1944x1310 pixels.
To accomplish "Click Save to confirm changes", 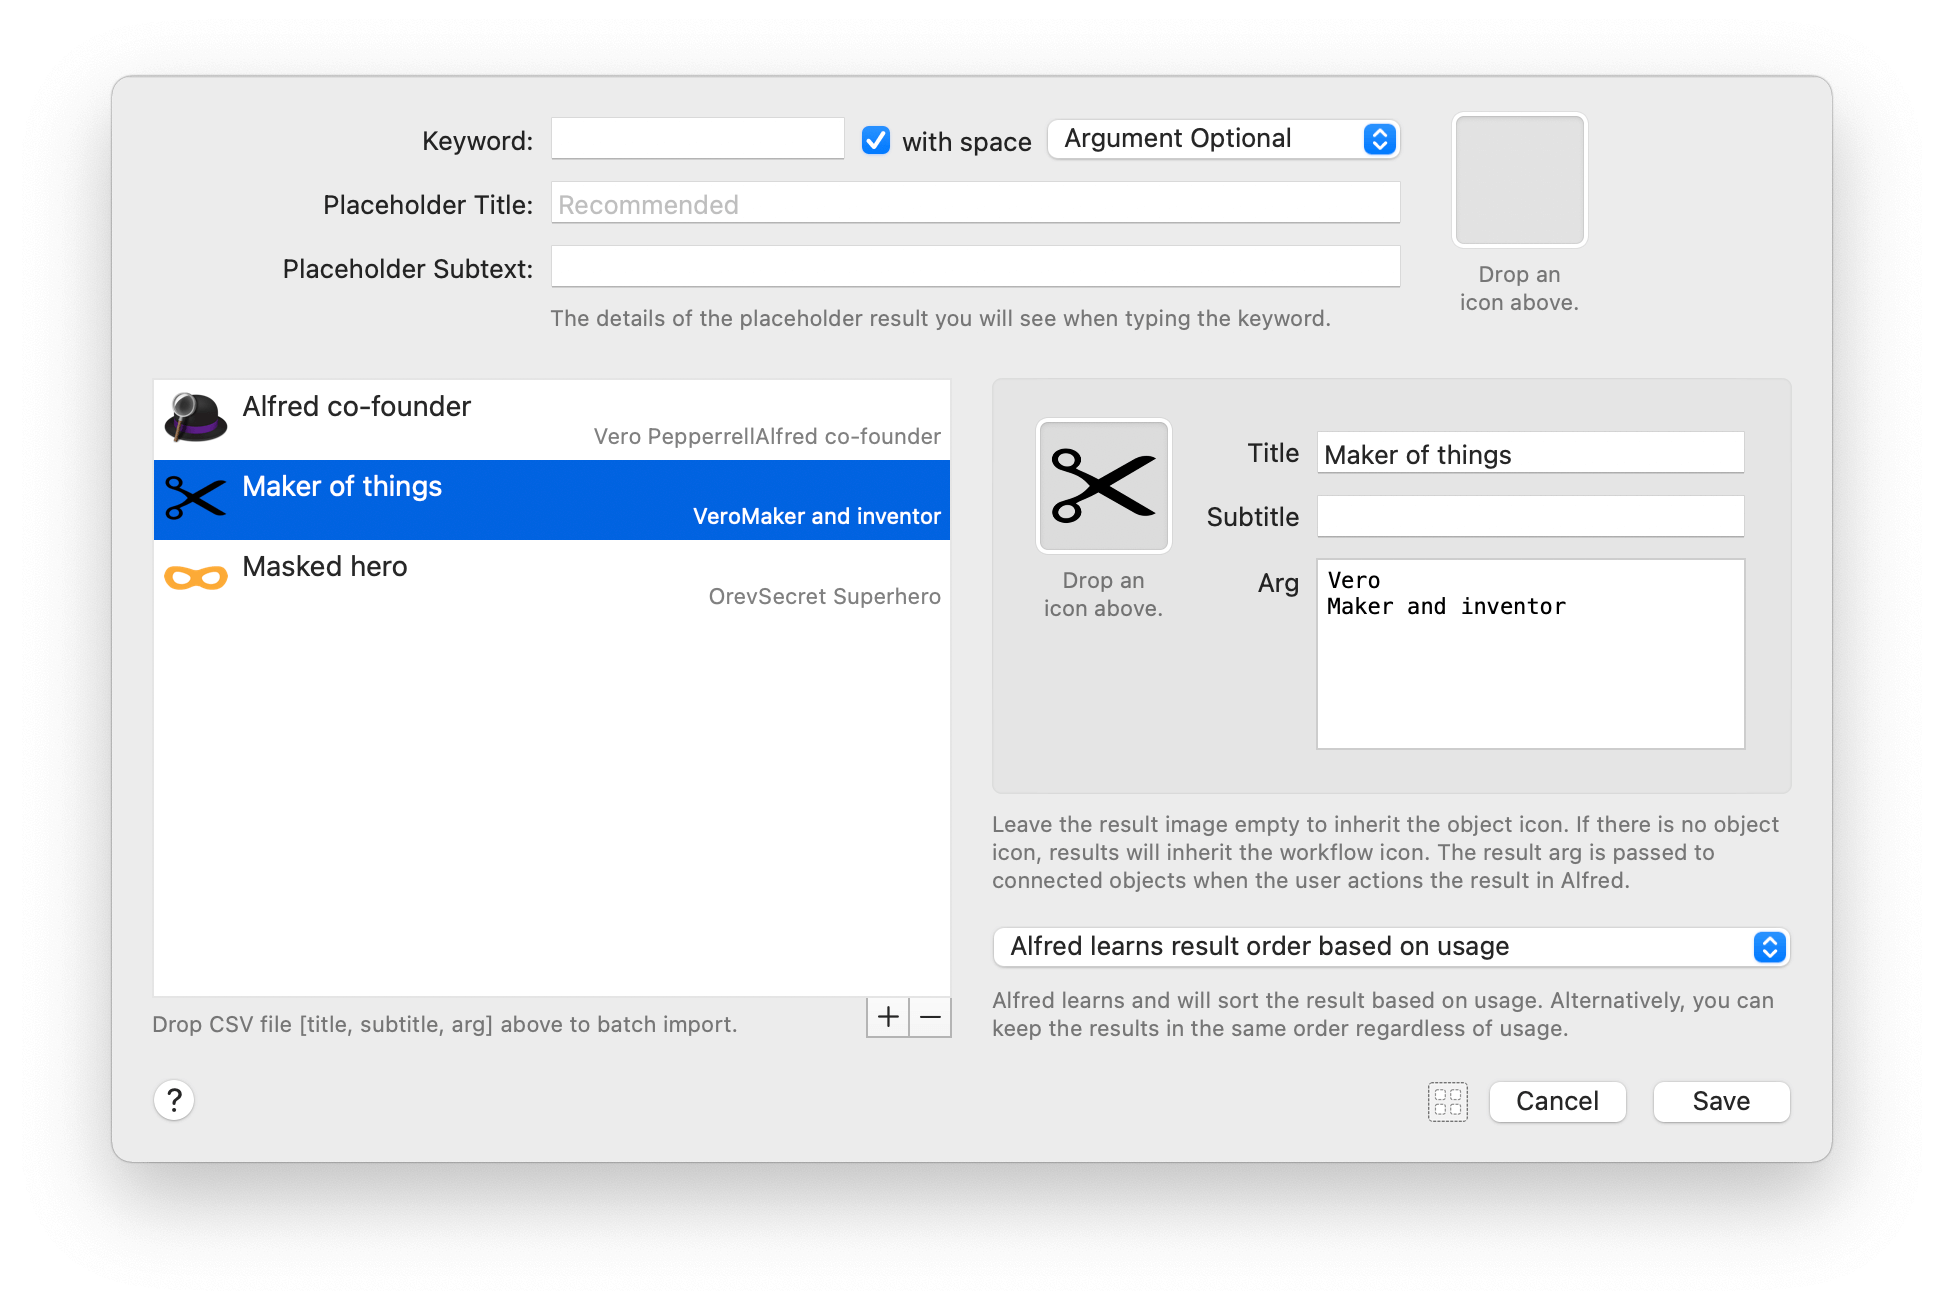I will pos(1721,1101).
